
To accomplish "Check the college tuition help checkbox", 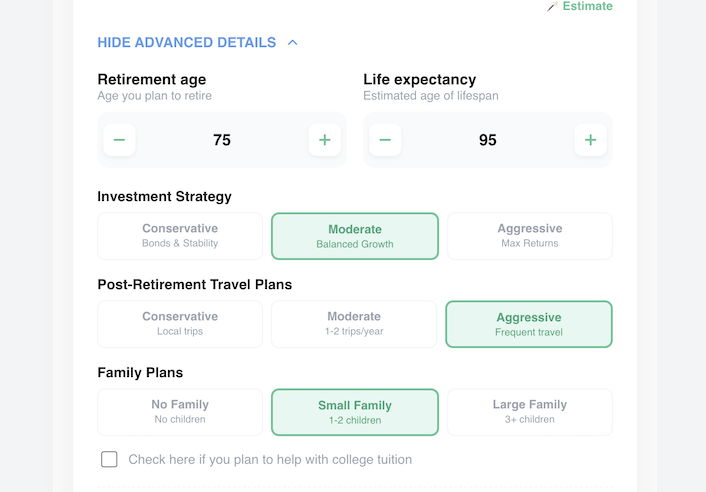I will [109, 459].
